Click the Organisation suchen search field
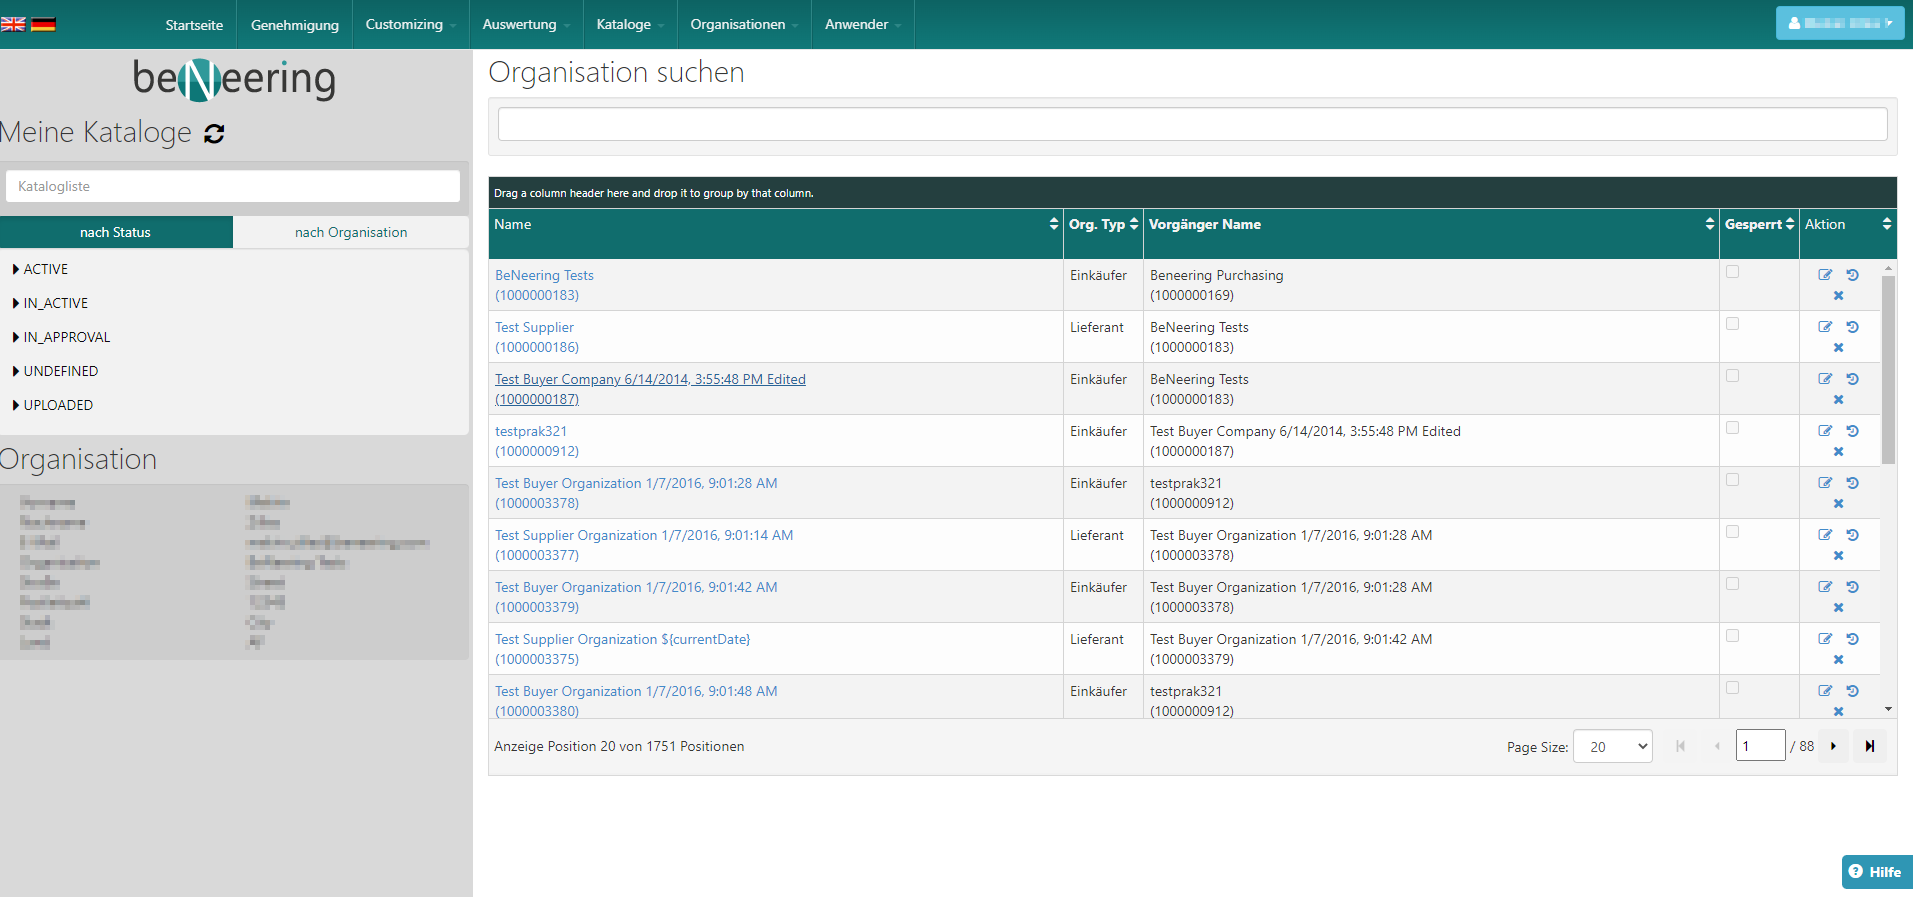The width and height of the screenshot is (1913, 897). coord(1192,124)
